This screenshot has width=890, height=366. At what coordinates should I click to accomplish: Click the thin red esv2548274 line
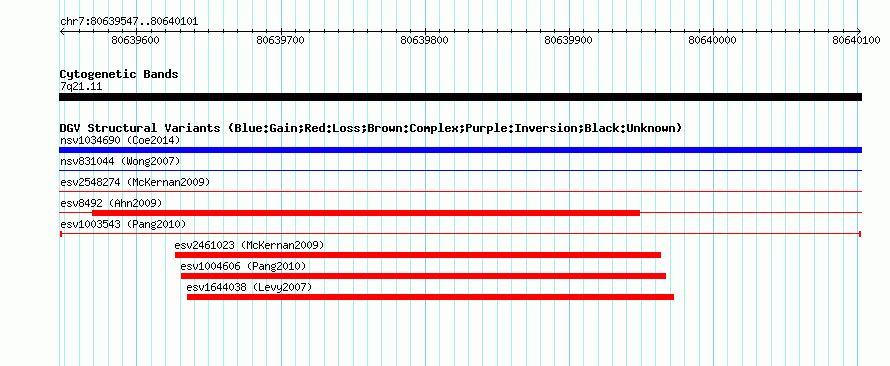pos(460,191)
